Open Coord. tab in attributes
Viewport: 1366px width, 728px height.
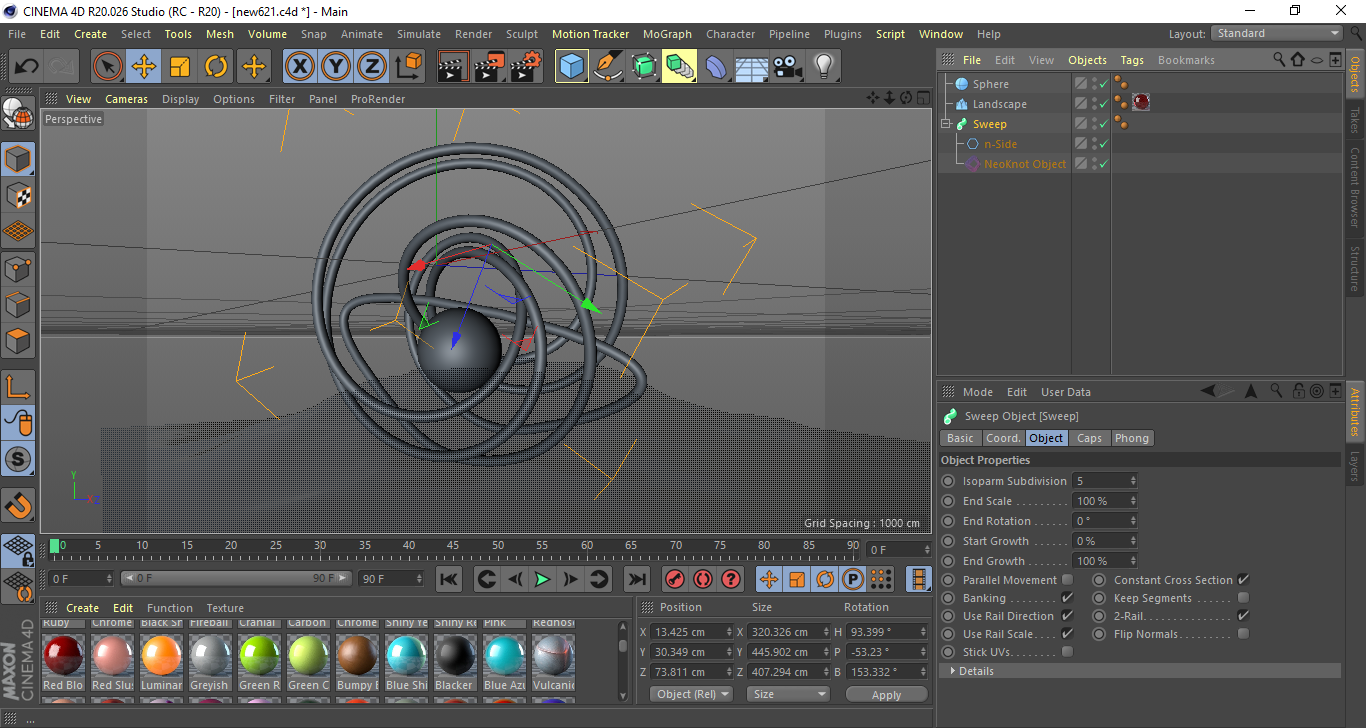click(1003, 438)
